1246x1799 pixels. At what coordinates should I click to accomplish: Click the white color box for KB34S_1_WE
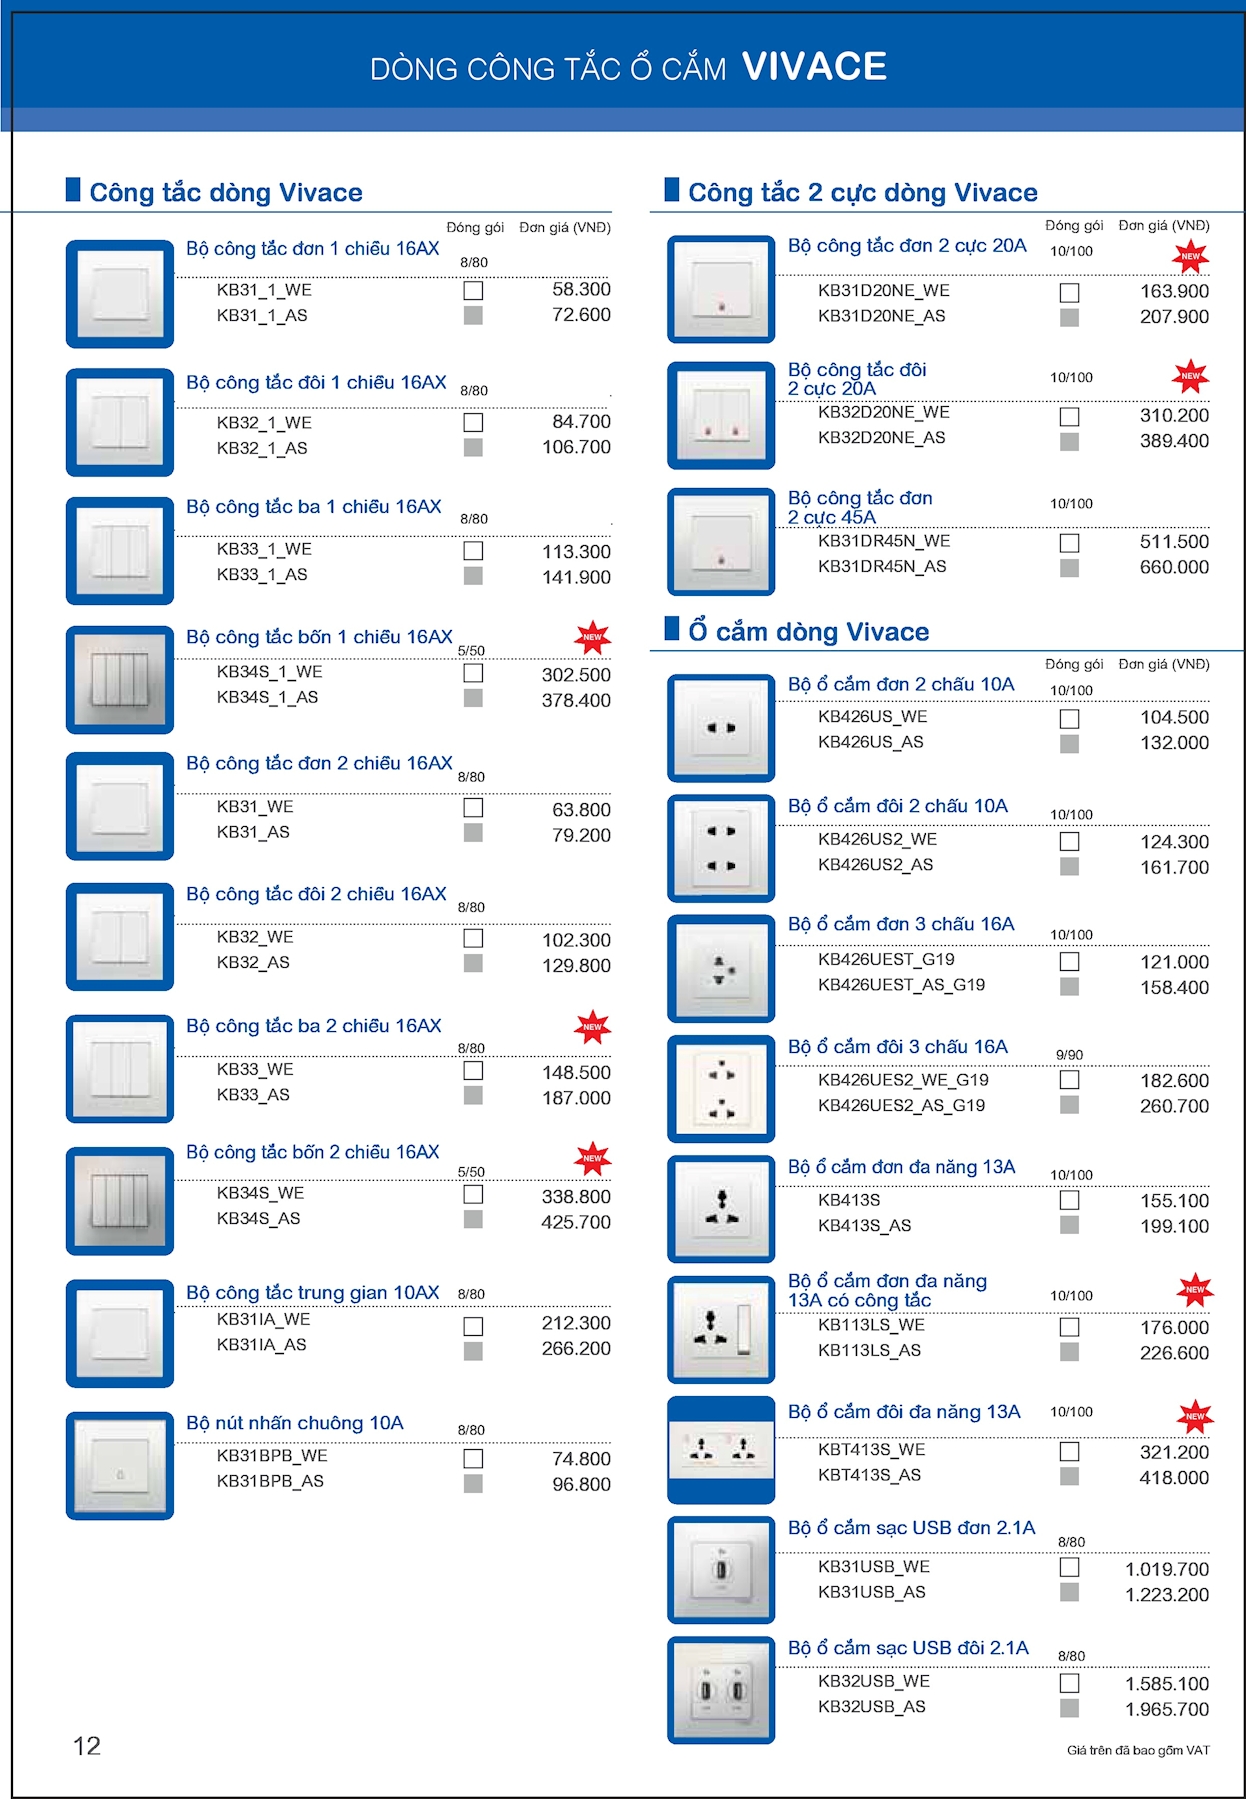pos(473,673)
